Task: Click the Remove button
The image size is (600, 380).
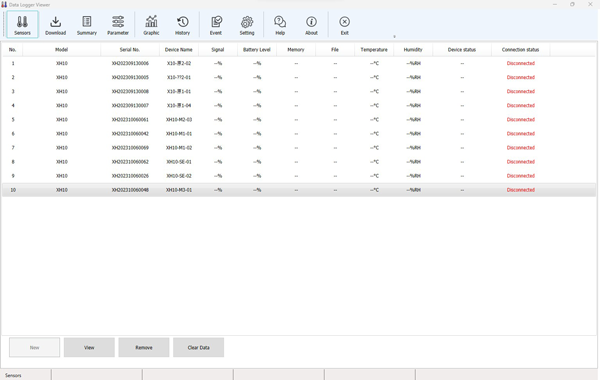Action: coord(144,347)
